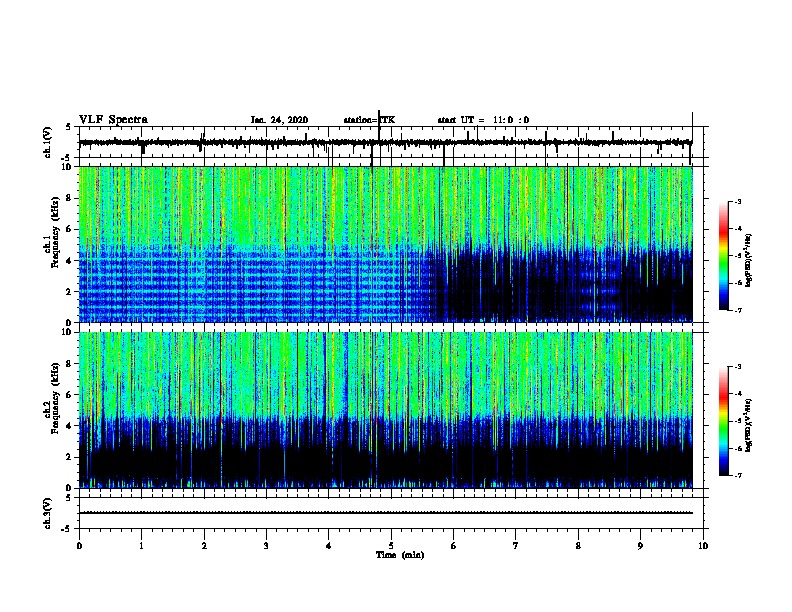Click the "4" kHz tick on ch.2 frequency axis
The height and width of the screenshot is (612, 792).
pyautogui.click(x=70, y=426)
